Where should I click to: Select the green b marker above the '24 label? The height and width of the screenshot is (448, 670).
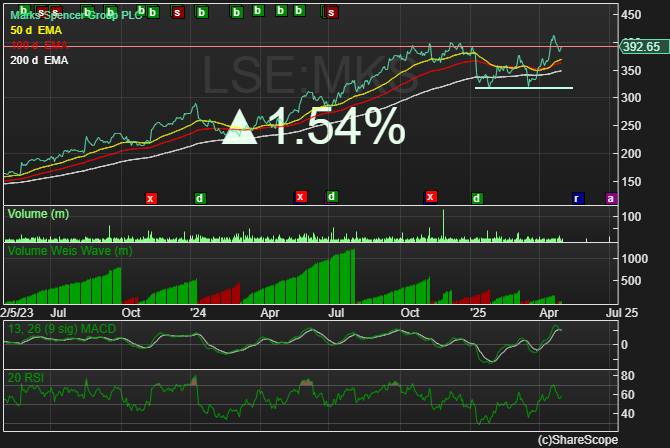click(202, 13)
